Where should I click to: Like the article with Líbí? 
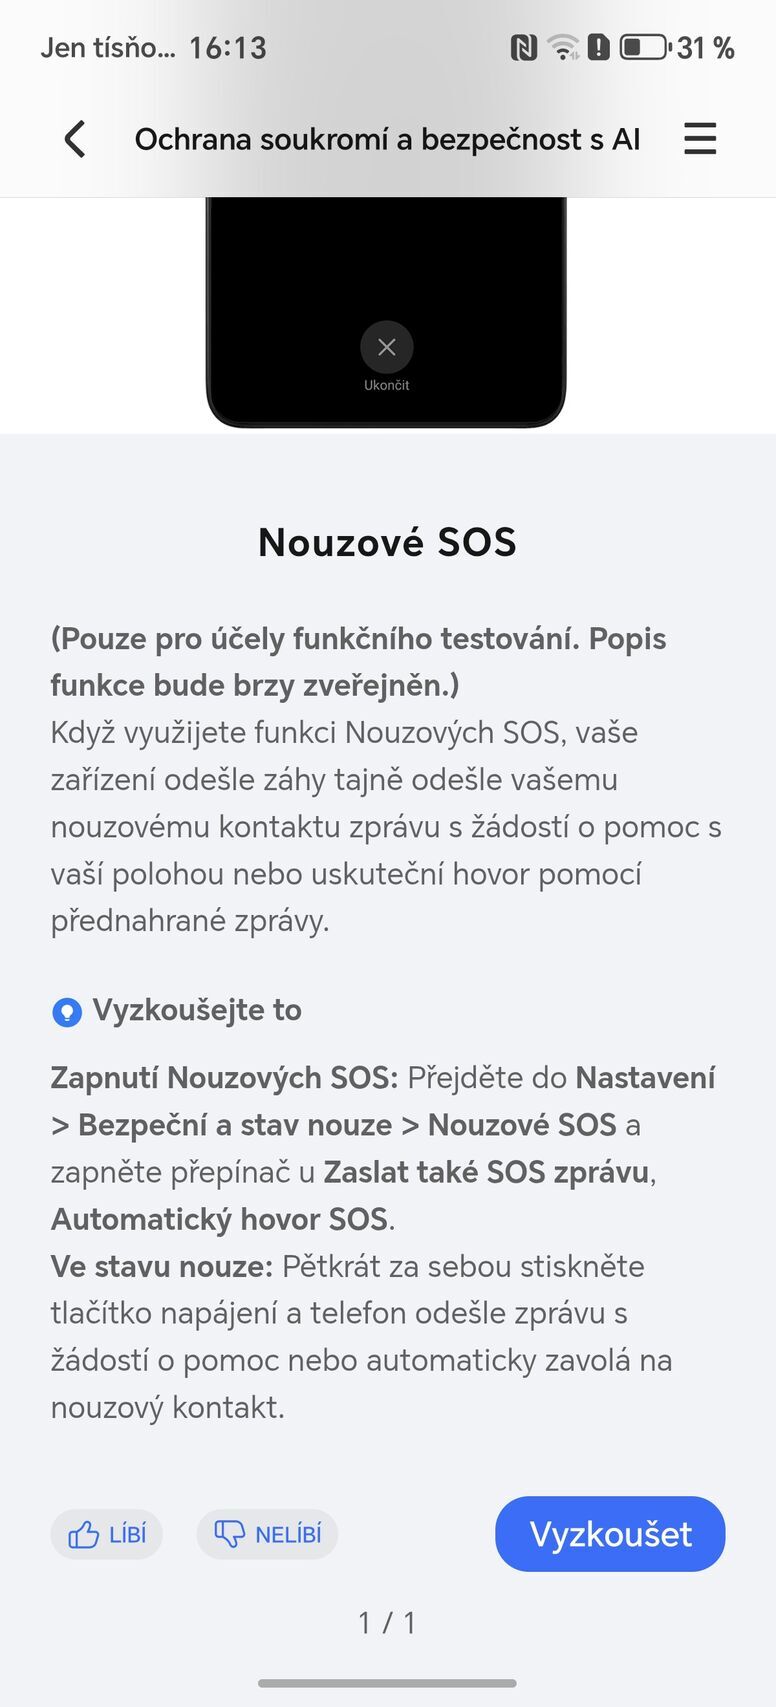tap(107, 1534)
